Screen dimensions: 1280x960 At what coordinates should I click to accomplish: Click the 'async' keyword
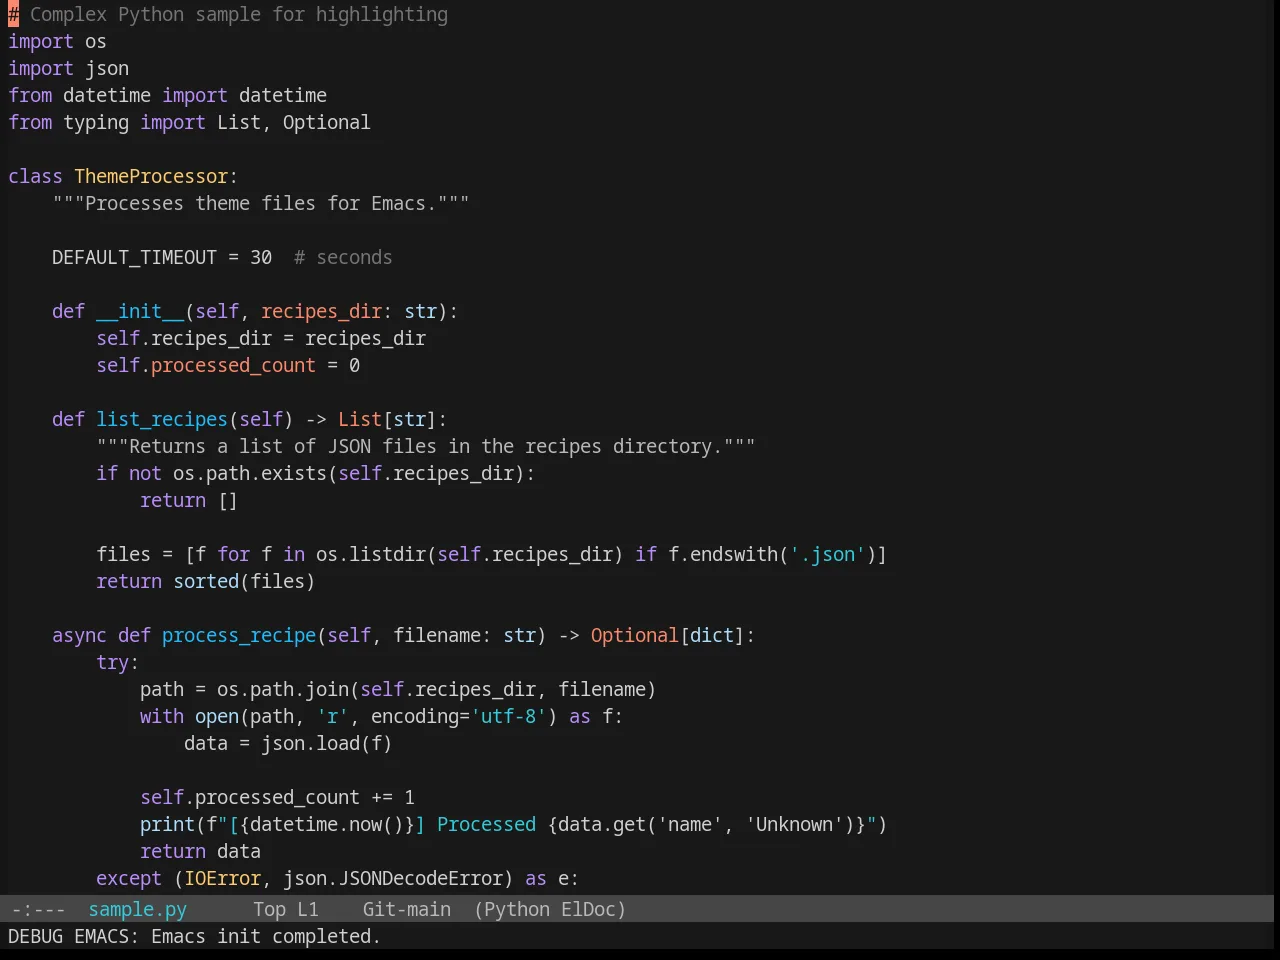(79, 635)
